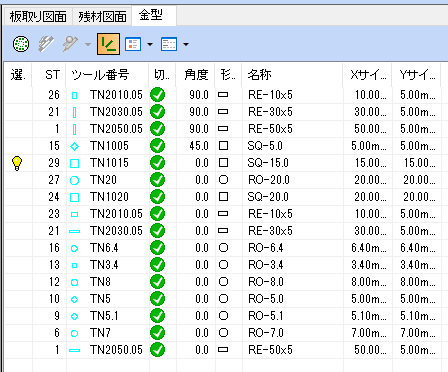Click the 5.10m.. X size cell
This screenshot has height=372, width=448.
coord(369,316)
